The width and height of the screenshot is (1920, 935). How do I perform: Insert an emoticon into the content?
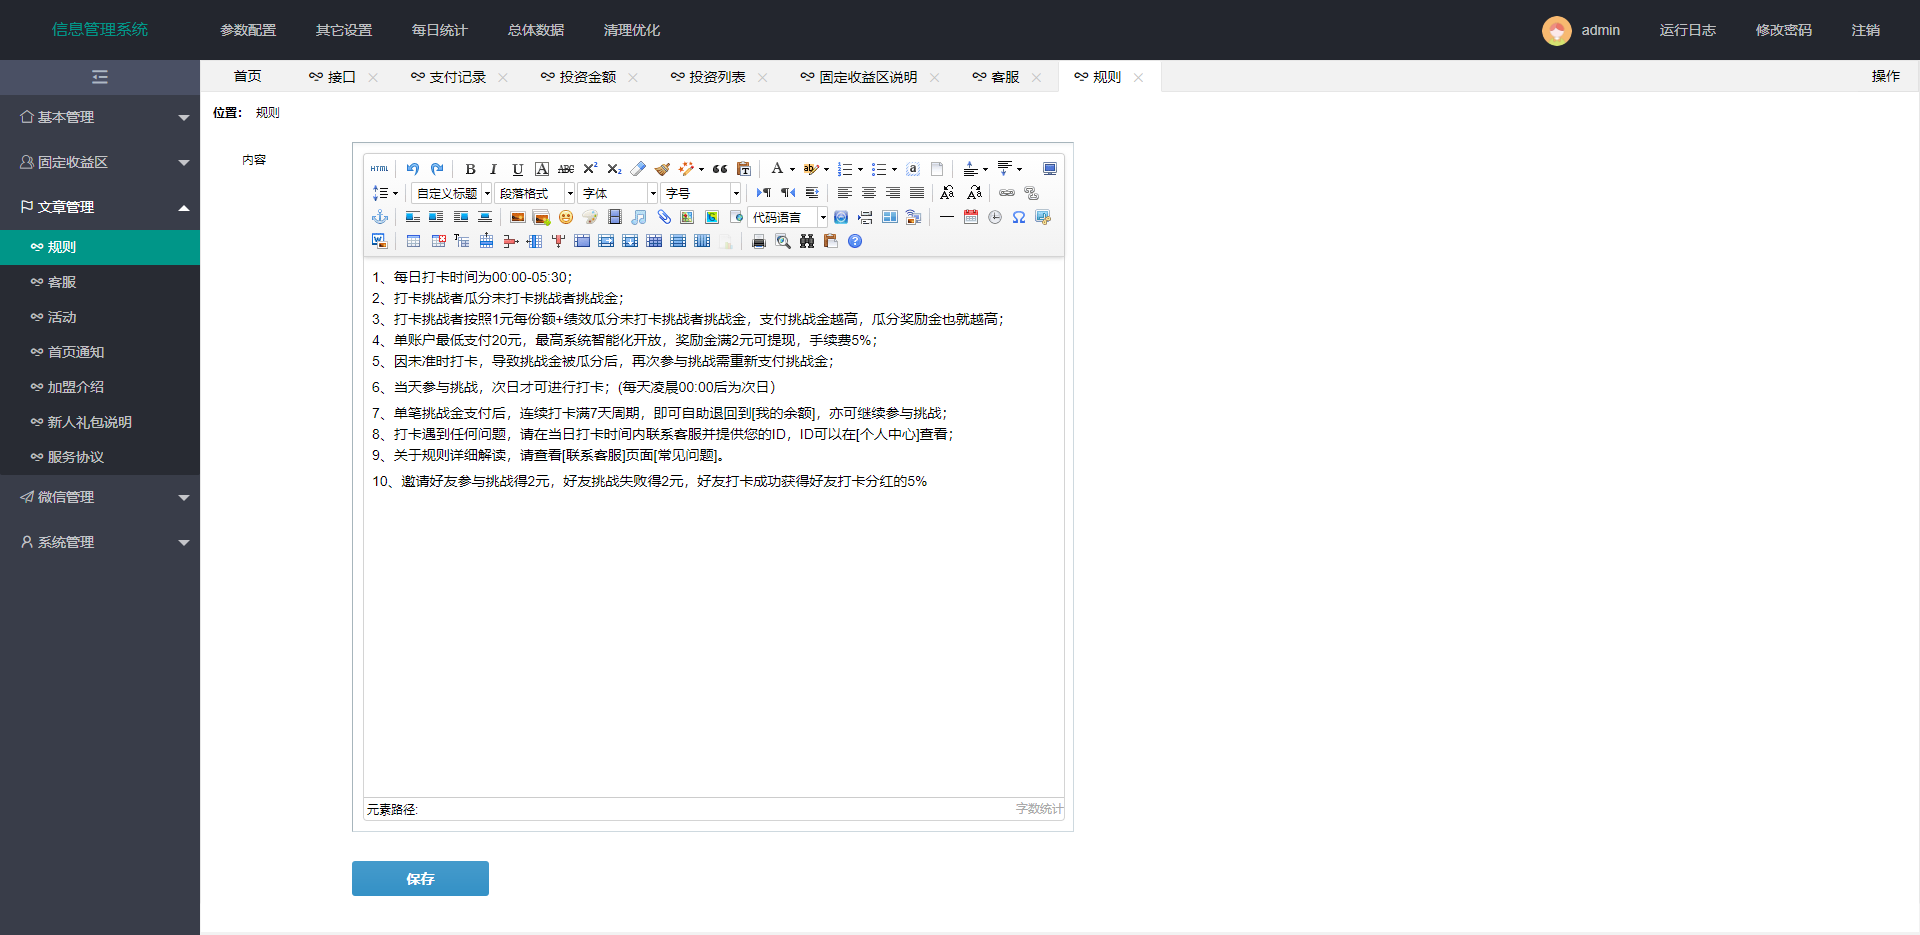click(x=566, y=217)
